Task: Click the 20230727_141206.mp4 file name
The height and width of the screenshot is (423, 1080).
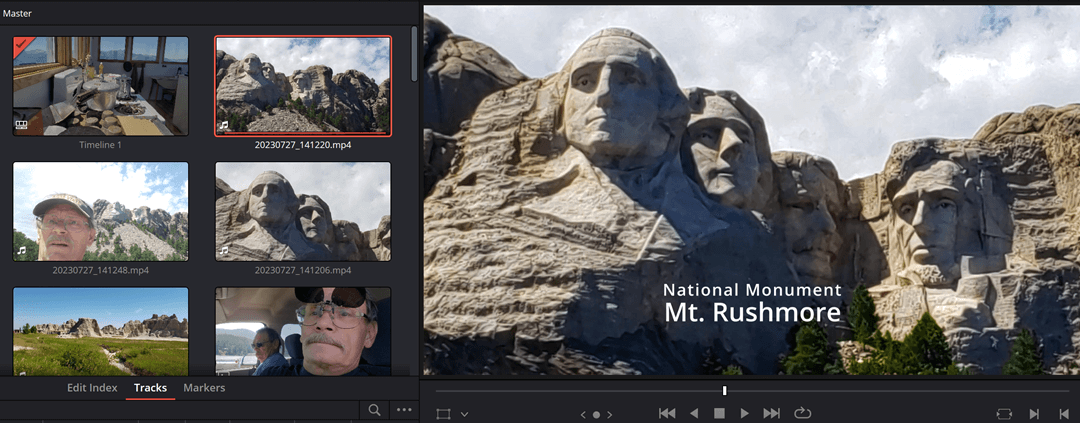Action: tap(303, 270)
